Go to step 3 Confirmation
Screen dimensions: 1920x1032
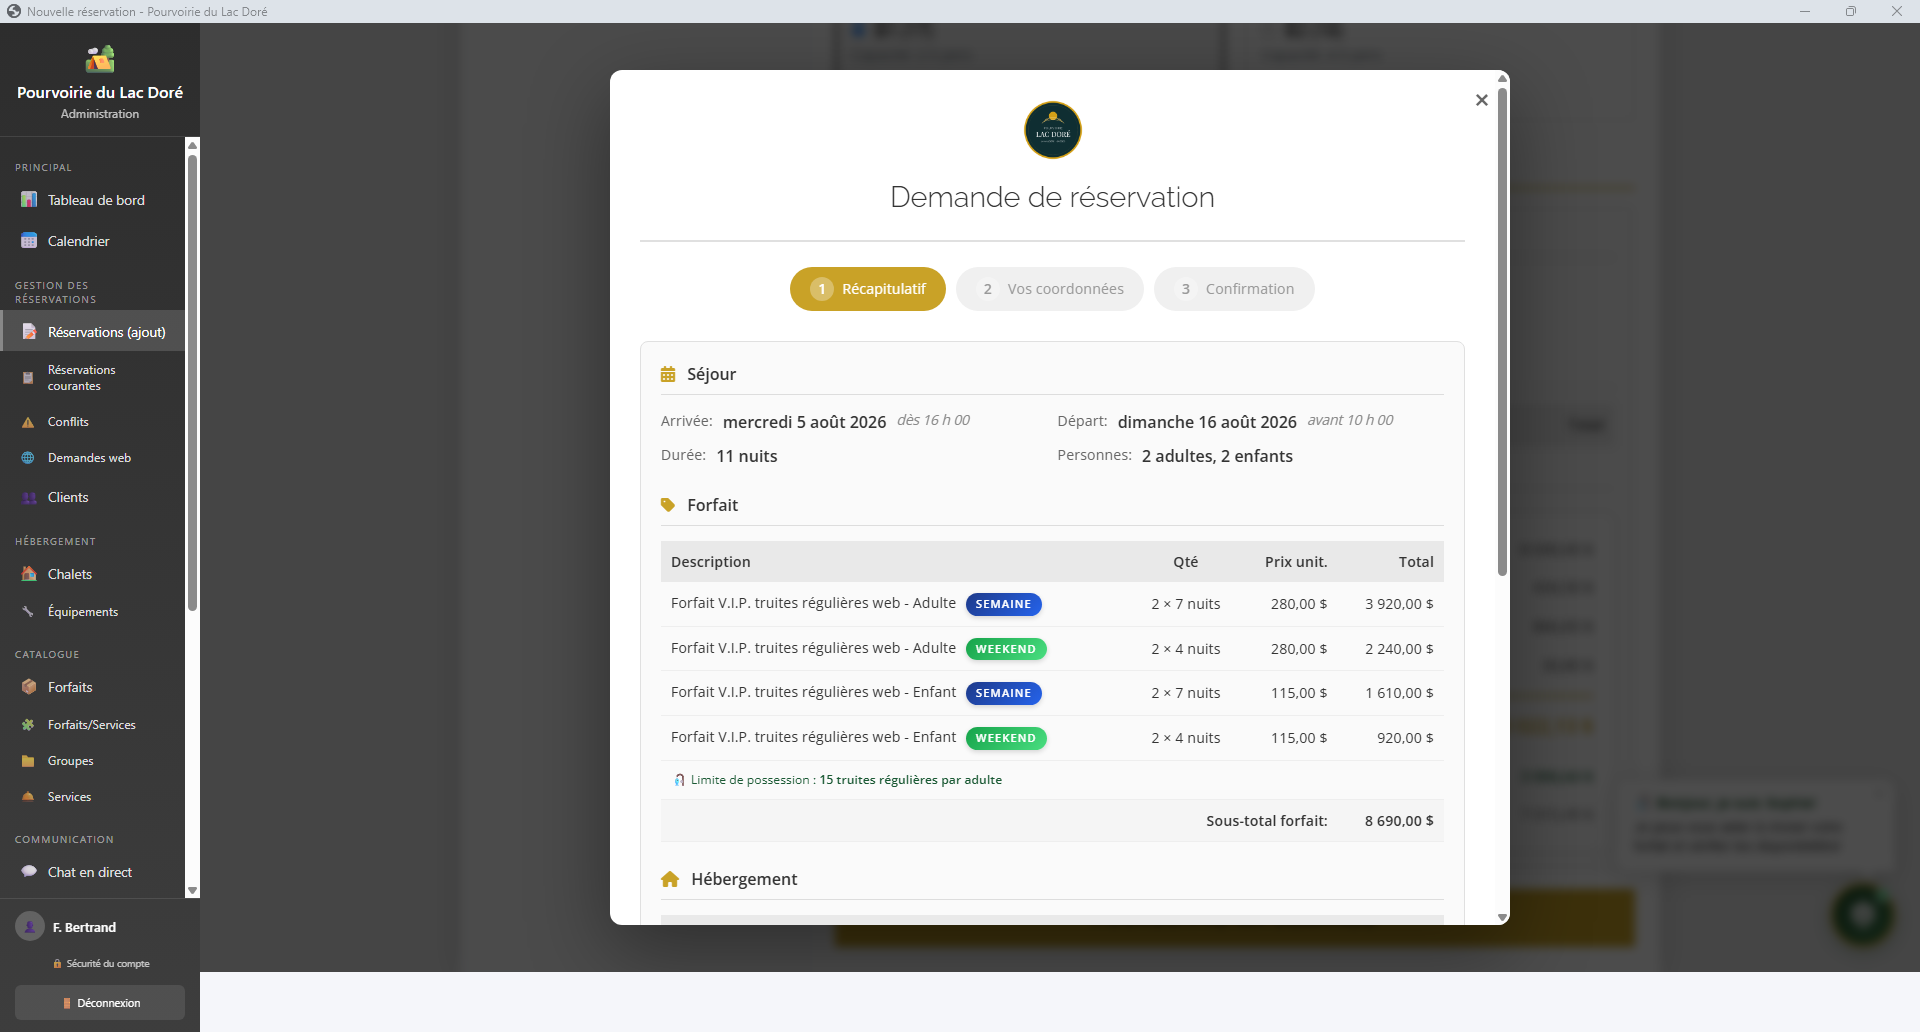[x=1234, y=289]
